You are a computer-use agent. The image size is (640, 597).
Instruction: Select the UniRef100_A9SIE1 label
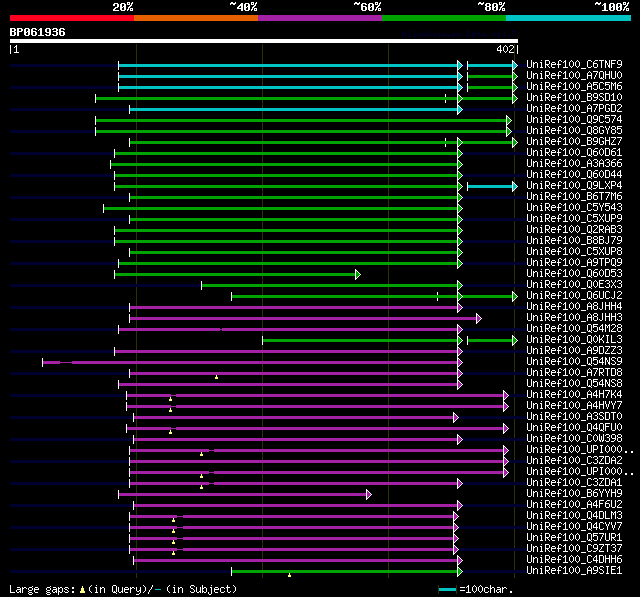pyautogui.click(x=574, y=571)
